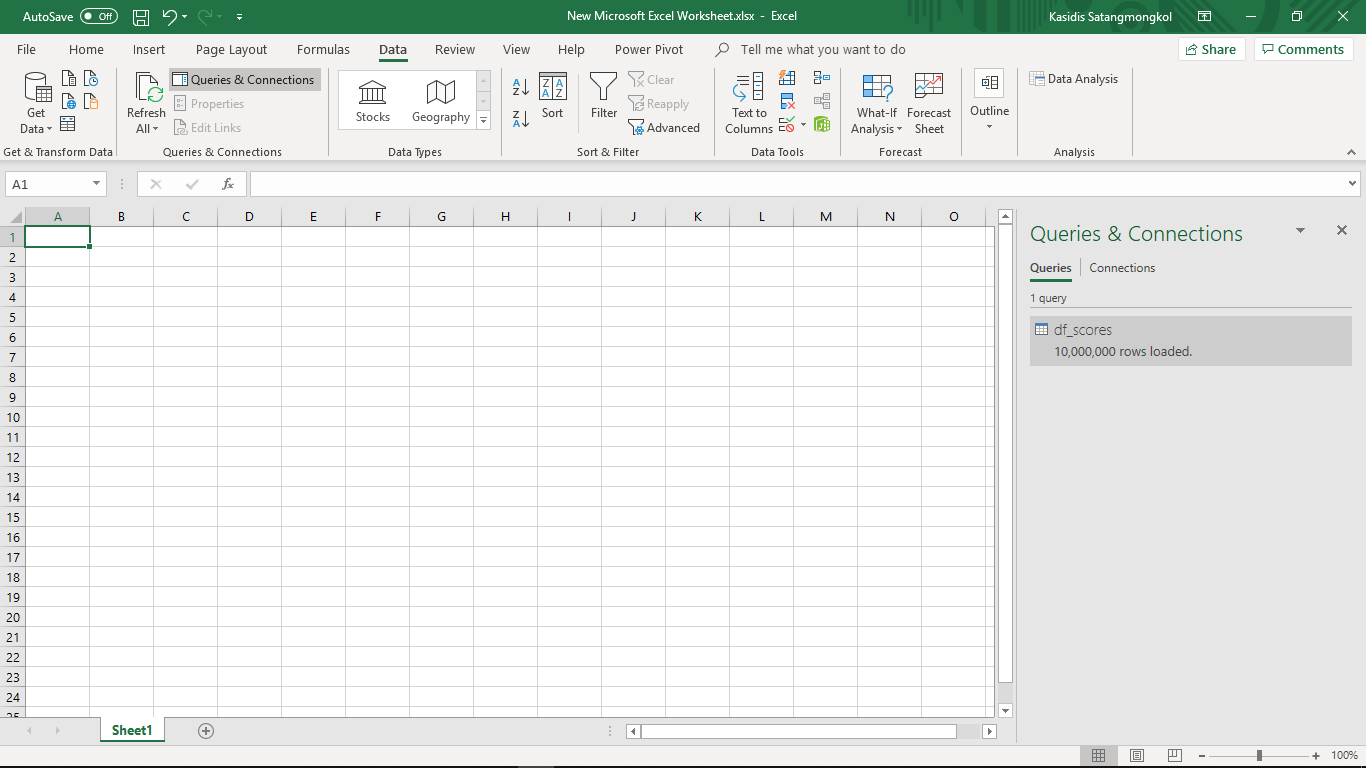
Task: Open the Filter tool
Action: click(603, 97)
